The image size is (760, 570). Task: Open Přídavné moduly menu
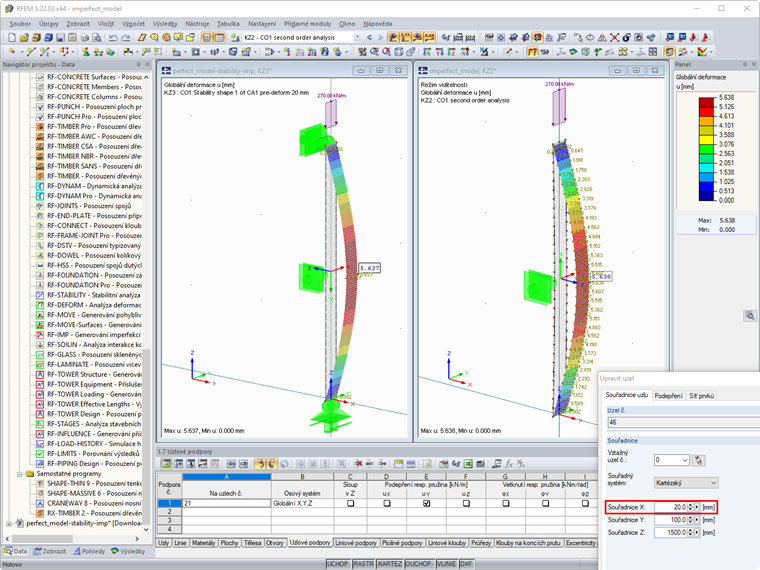307,23
